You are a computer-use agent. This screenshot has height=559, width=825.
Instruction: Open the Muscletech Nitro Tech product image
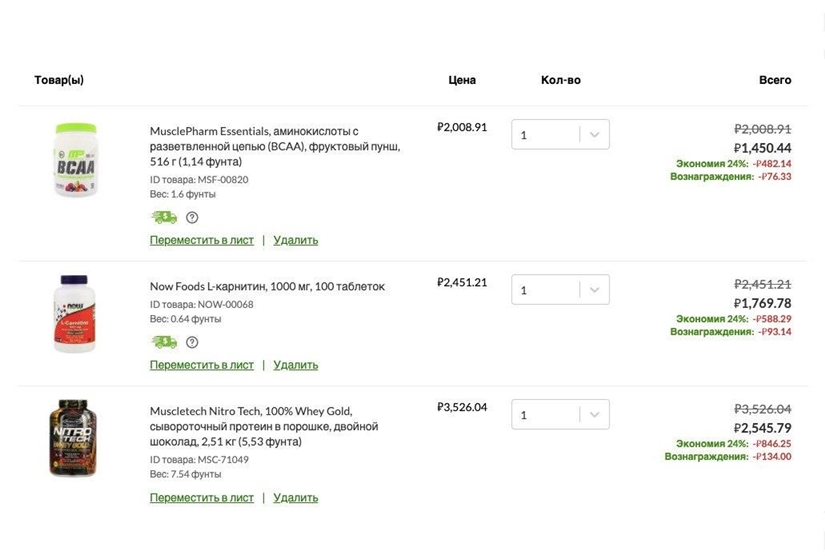click(x=73, y=438)
